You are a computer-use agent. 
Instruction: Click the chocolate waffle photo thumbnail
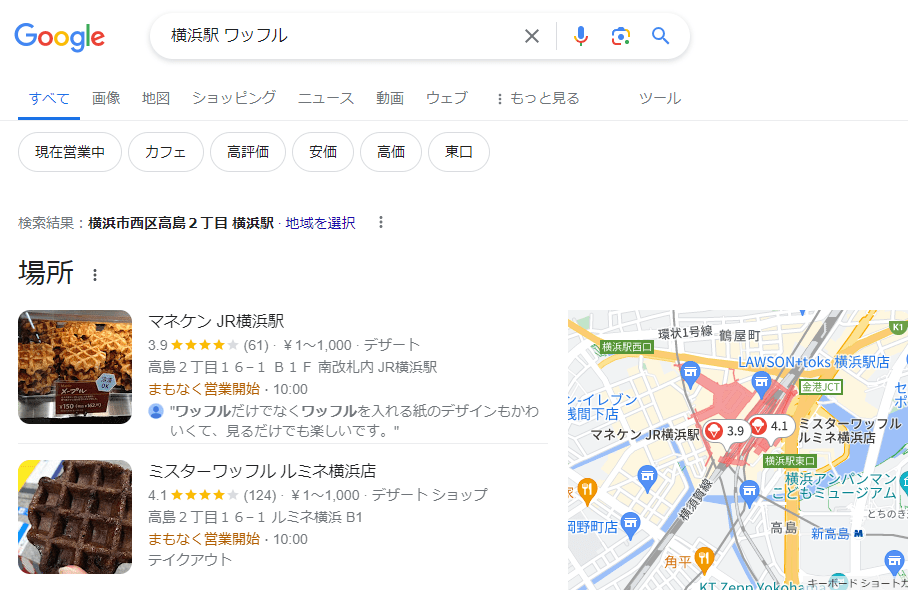coord(75,517)
